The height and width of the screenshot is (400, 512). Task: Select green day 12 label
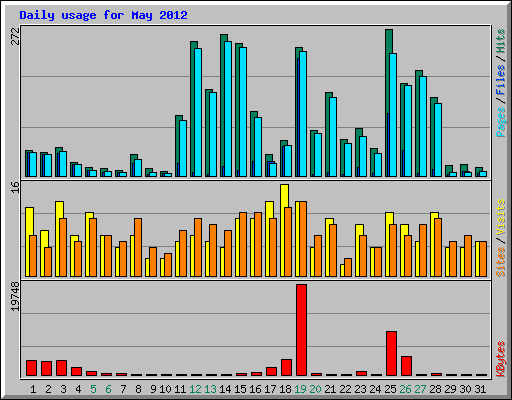pos(195,389)
